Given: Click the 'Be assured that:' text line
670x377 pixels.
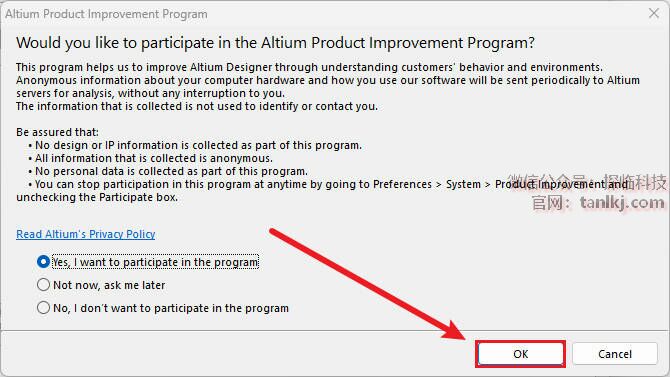Looking at the screenshot, I should pos(57,132).
